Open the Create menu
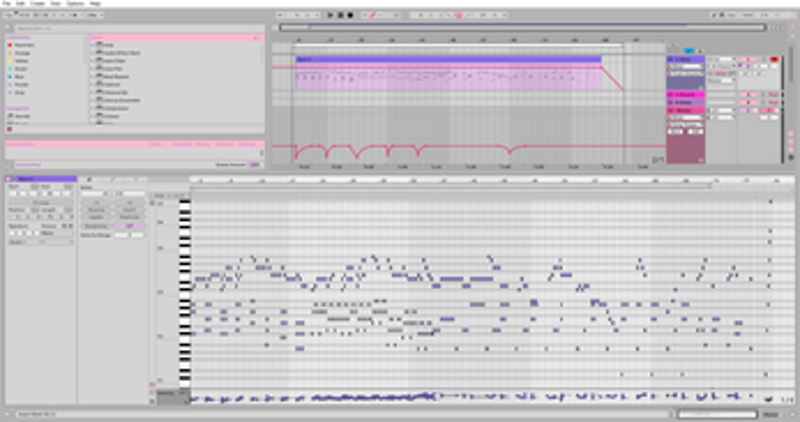Viewport: 800px width, 422px height. tap(36, 4)
